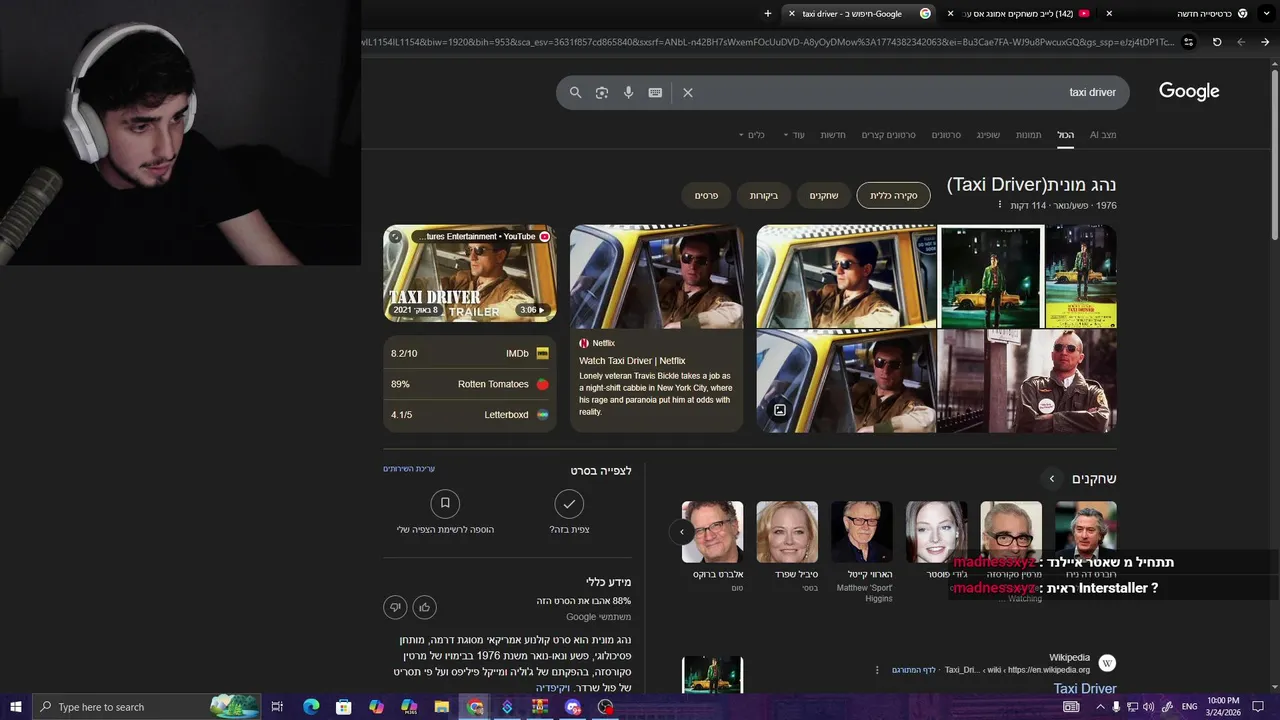1280x720 pixels.
Task: Switch to Chrome on the taskbar
Action: [x=475, y=707]
